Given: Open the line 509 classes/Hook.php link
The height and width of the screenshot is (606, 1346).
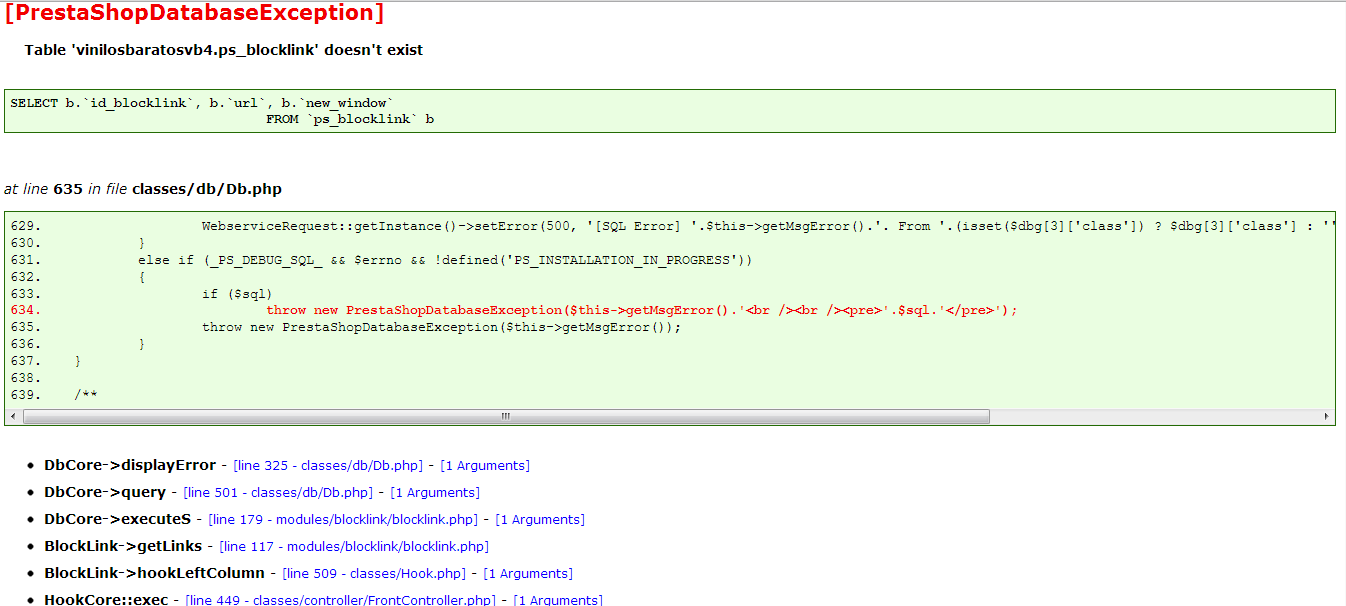Looking at the screenshot, I should pos(375,574).
